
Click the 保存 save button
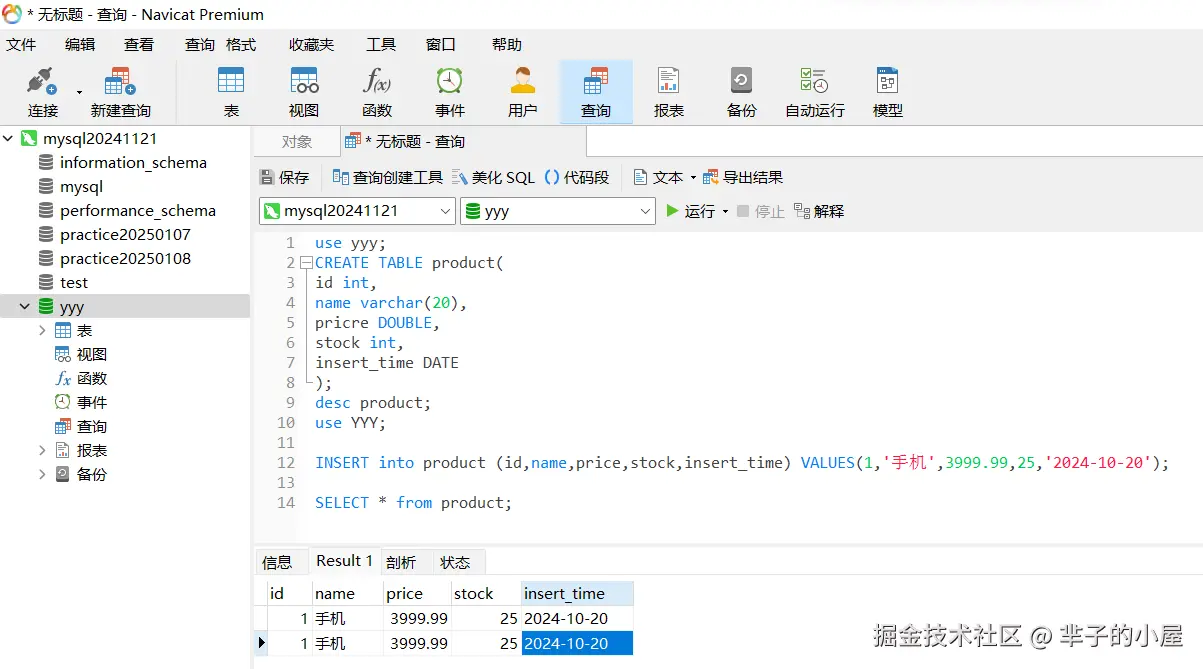[x=285, y=177]
